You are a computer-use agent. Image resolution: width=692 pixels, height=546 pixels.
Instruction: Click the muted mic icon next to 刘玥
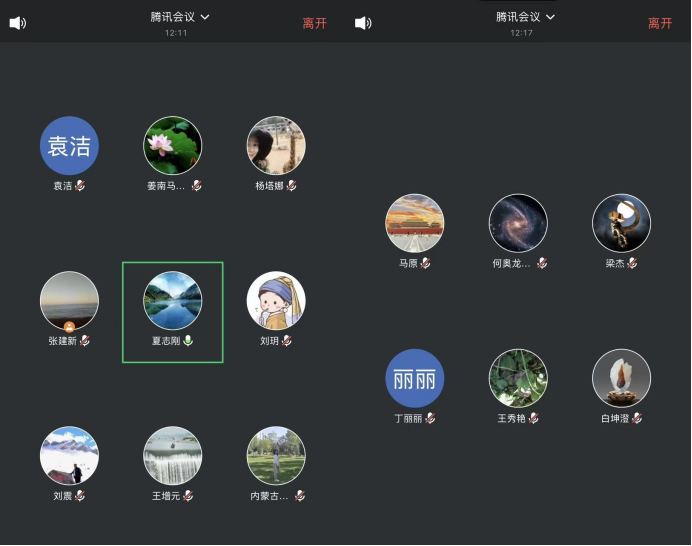(x=287, y=341)
